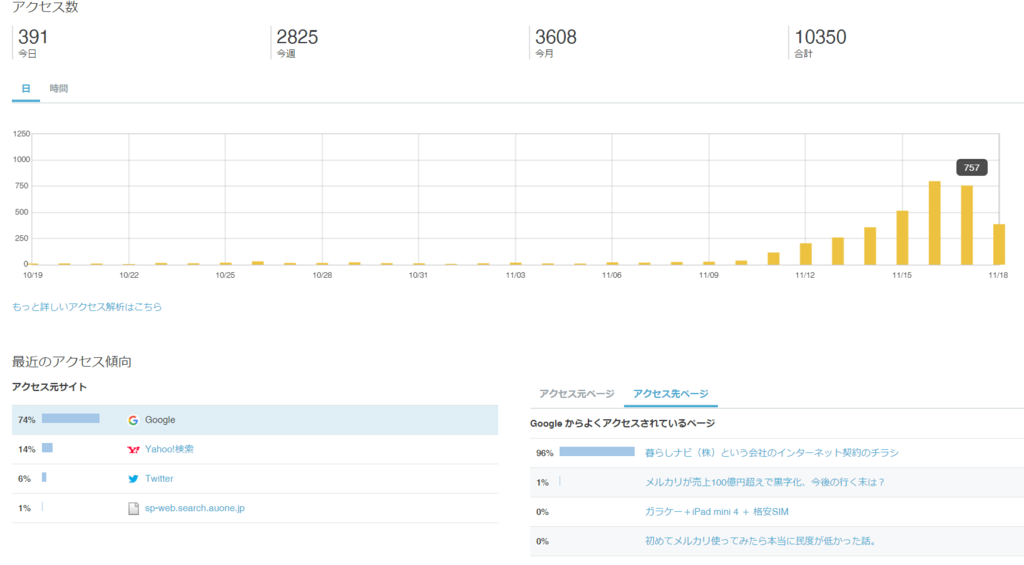Image resolution: width=1024 pixels, height=565 pixels.
Task: Click the Google からよくアクセスされているページ heading
Action: [622, 423]
